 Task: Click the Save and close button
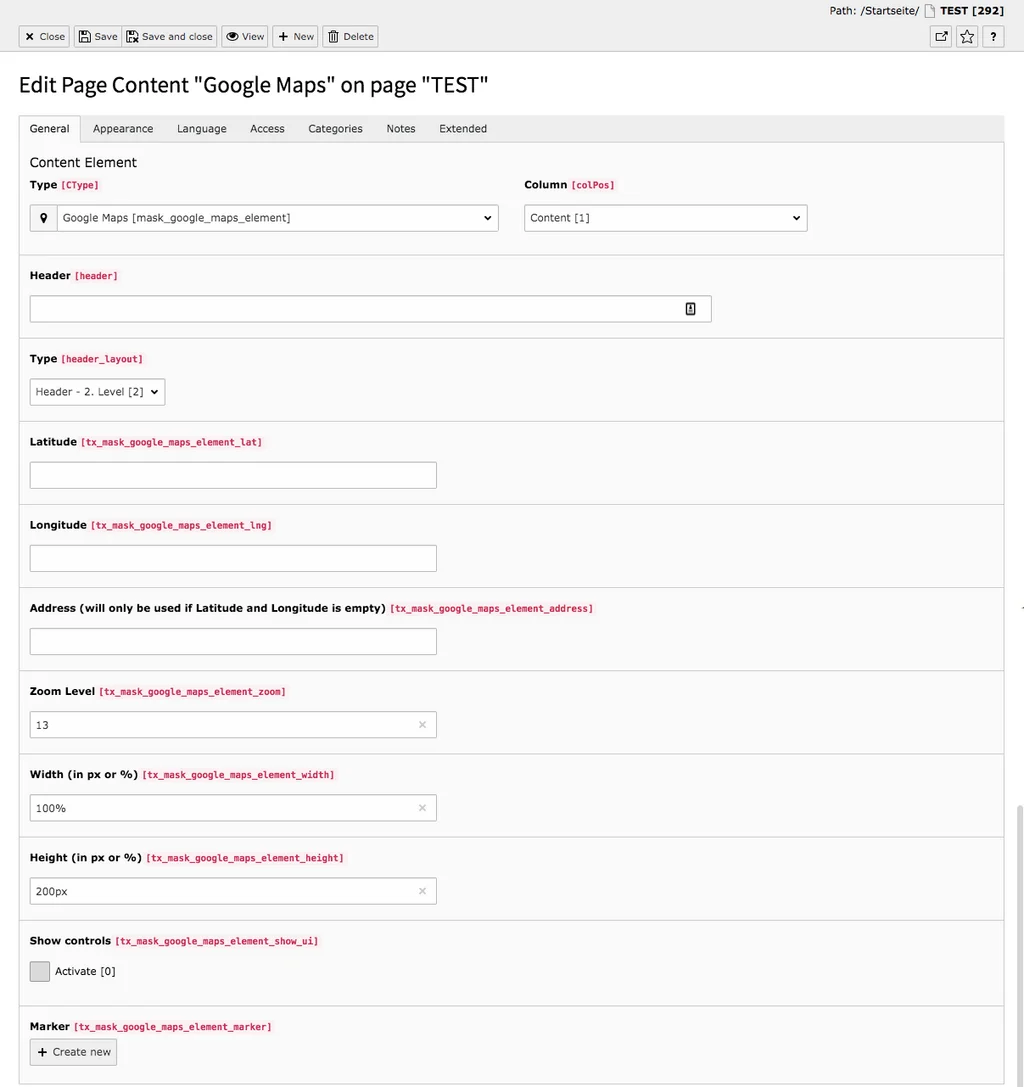click(x=169, y=36)
